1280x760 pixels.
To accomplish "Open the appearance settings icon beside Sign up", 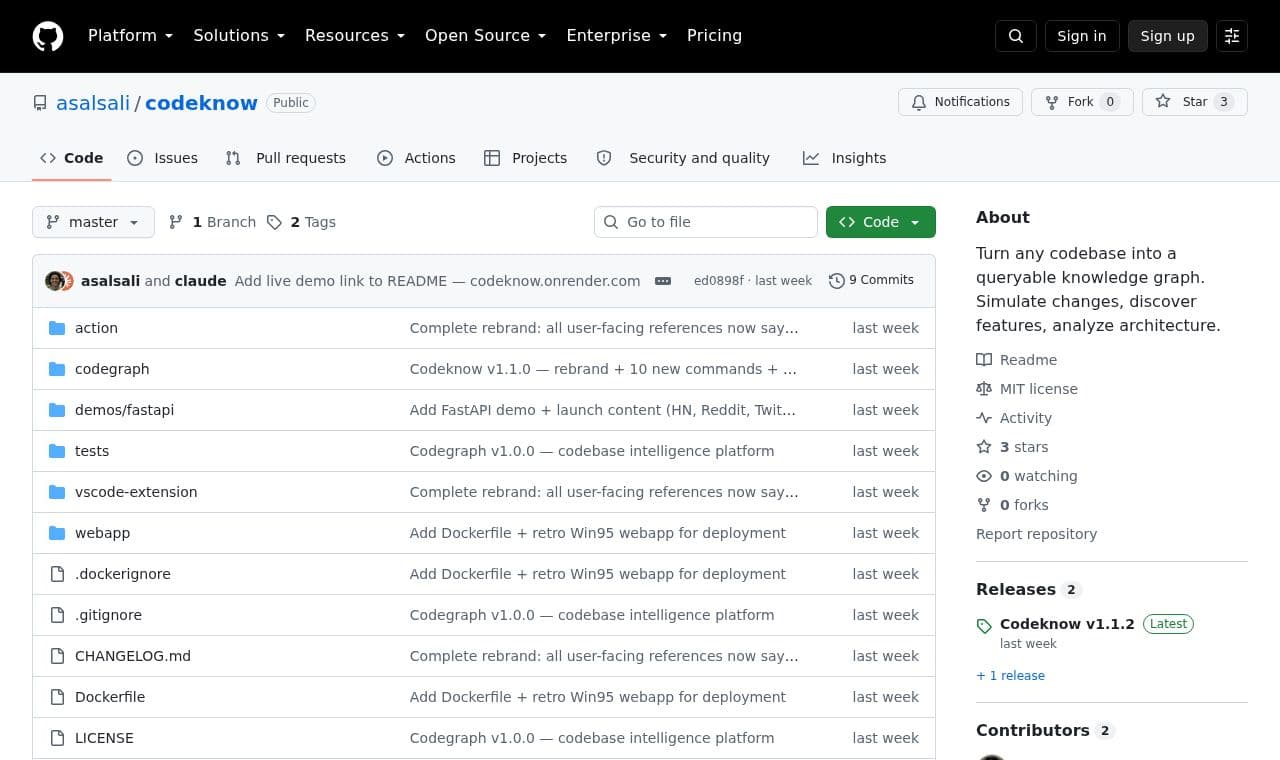I will point(1232,36).
